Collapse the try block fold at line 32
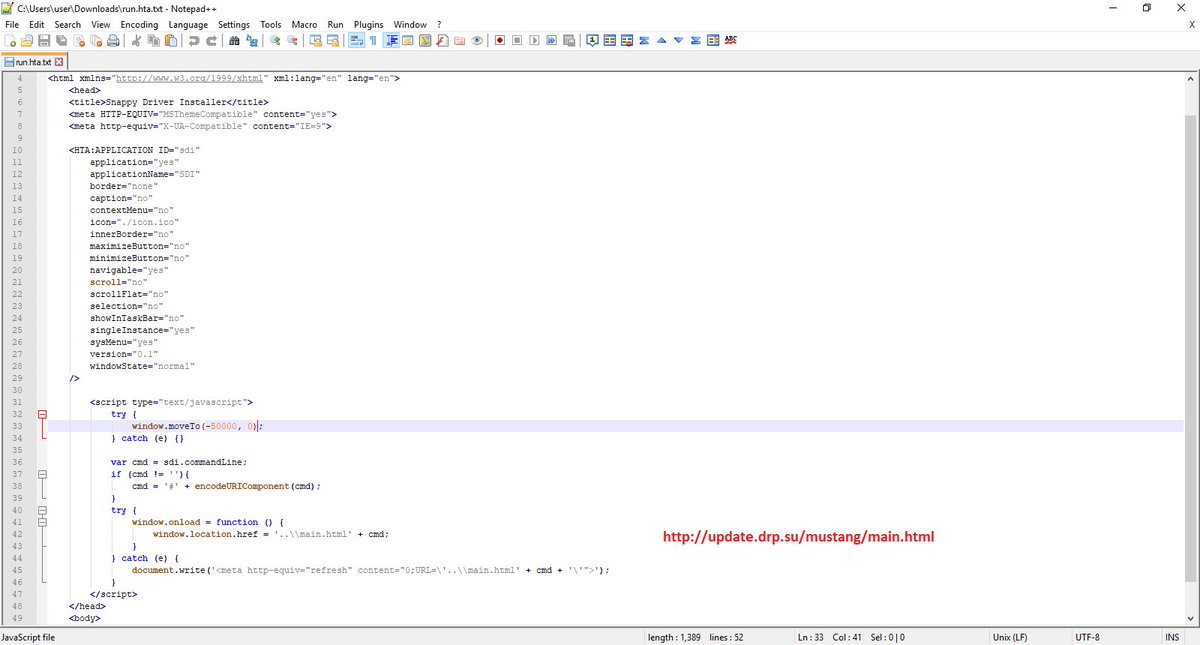 point(42,414)
